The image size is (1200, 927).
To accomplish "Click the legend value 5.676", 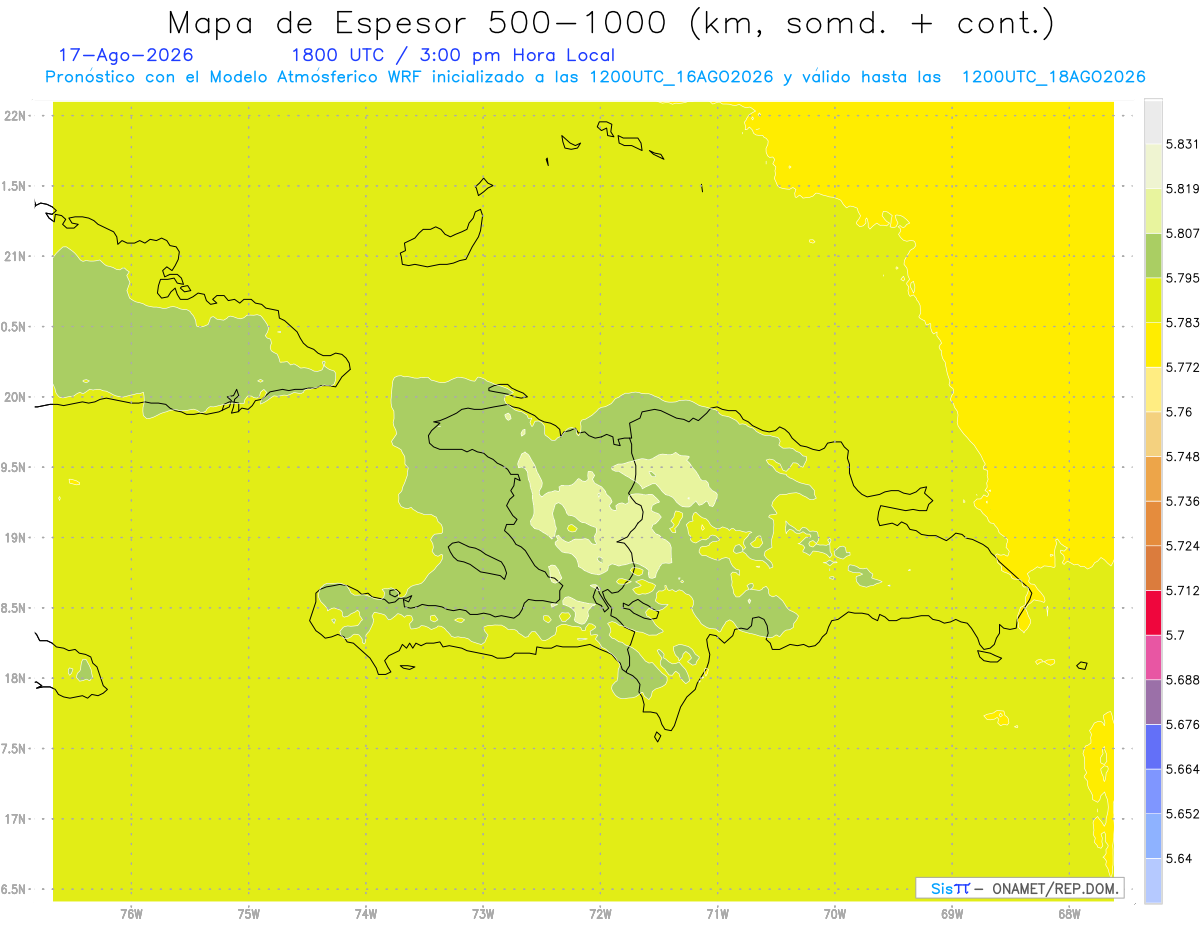I will coord(1182,724).
